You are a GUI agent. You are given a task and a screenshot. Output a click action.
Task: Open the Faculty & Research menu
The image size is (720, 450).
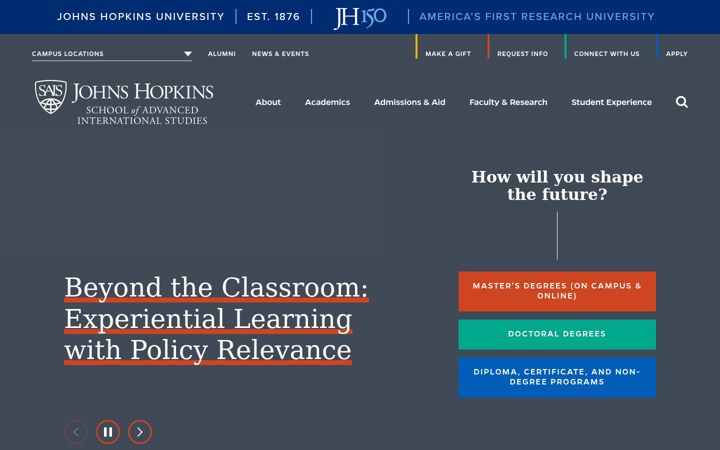click(508, 102)
